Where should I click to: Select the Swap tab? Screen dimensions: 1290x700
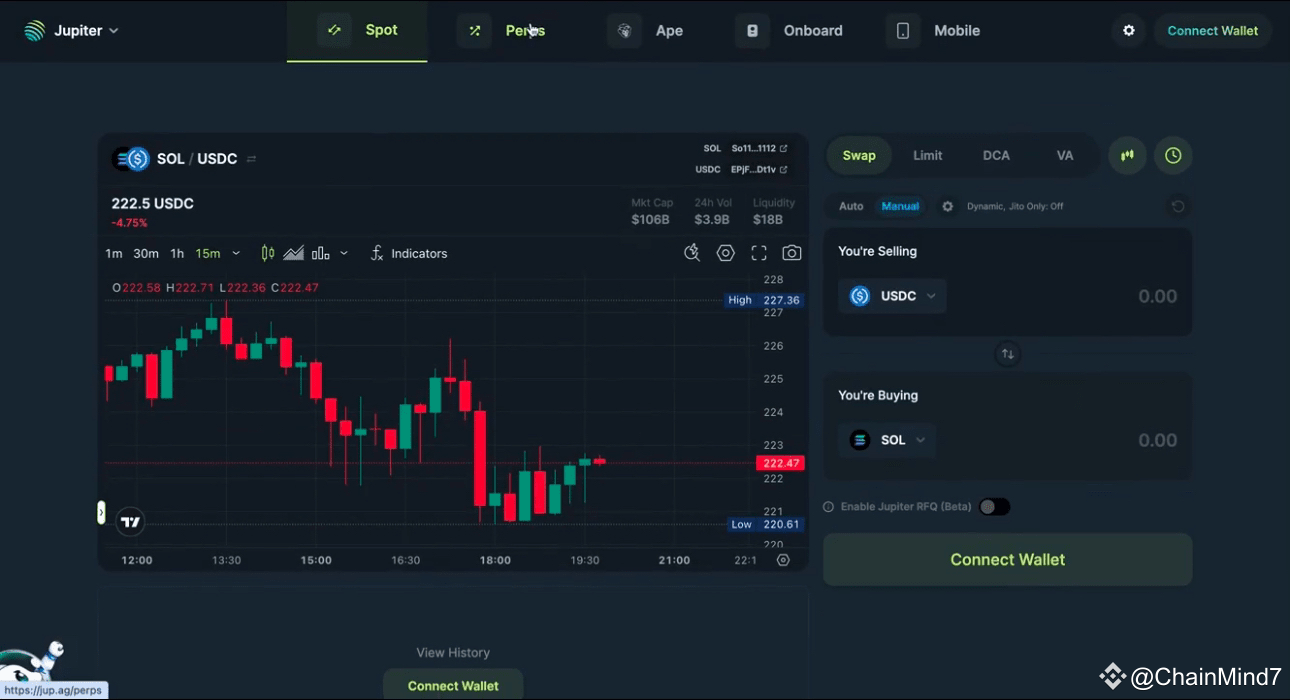(859, 156)
